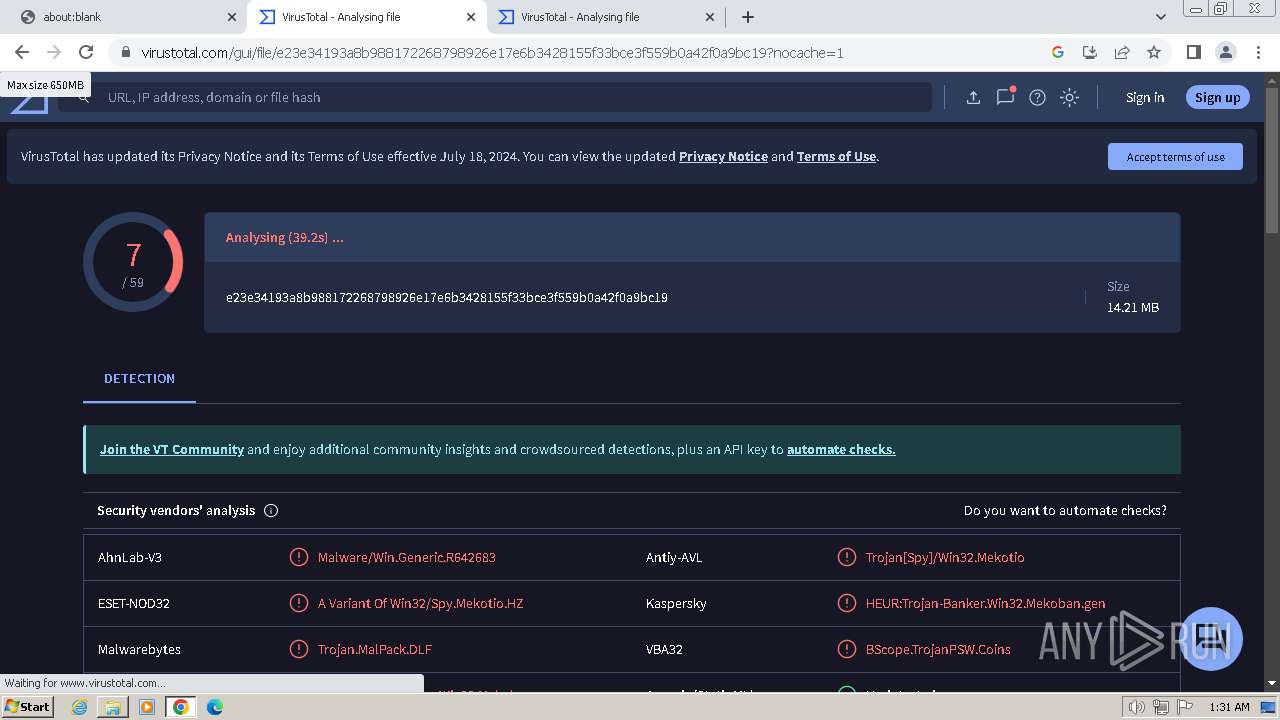The height and width of the screenshot is (720, 1280).
Task: Click the install app icon in address bar
Action: point(1090,52)
